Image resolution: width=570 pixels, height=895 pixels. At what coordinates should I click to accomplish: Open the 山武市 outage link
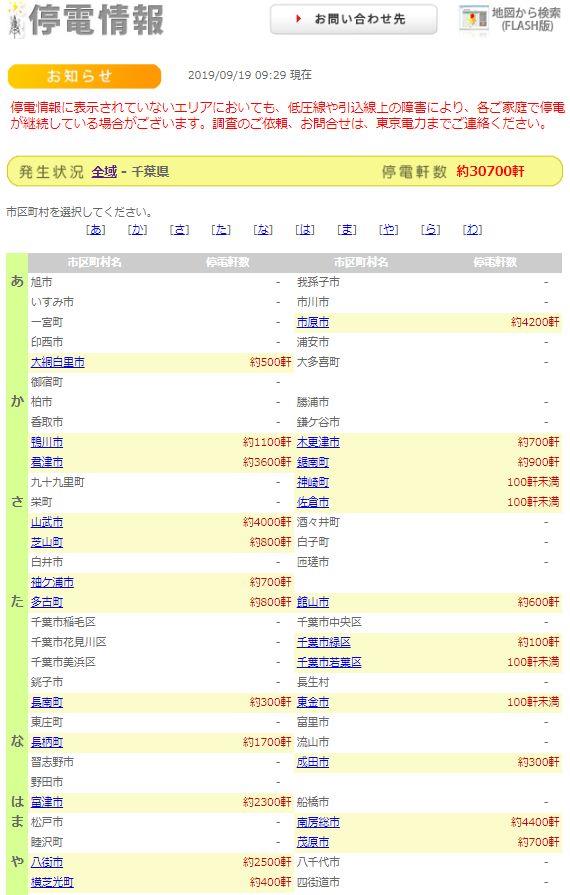click(47, 522)
